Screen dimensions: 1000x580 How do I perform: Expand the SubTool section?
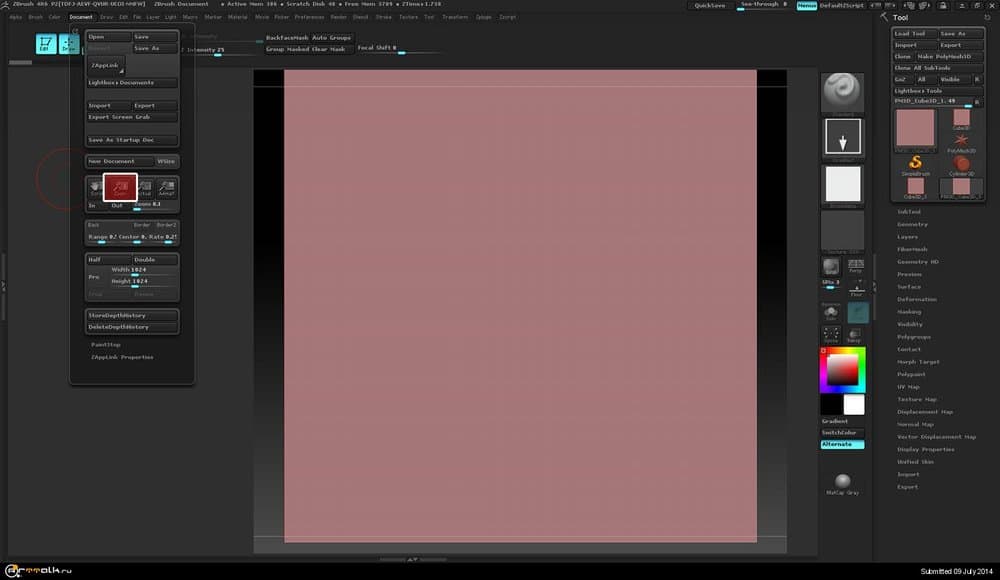[x=909, y=212]
